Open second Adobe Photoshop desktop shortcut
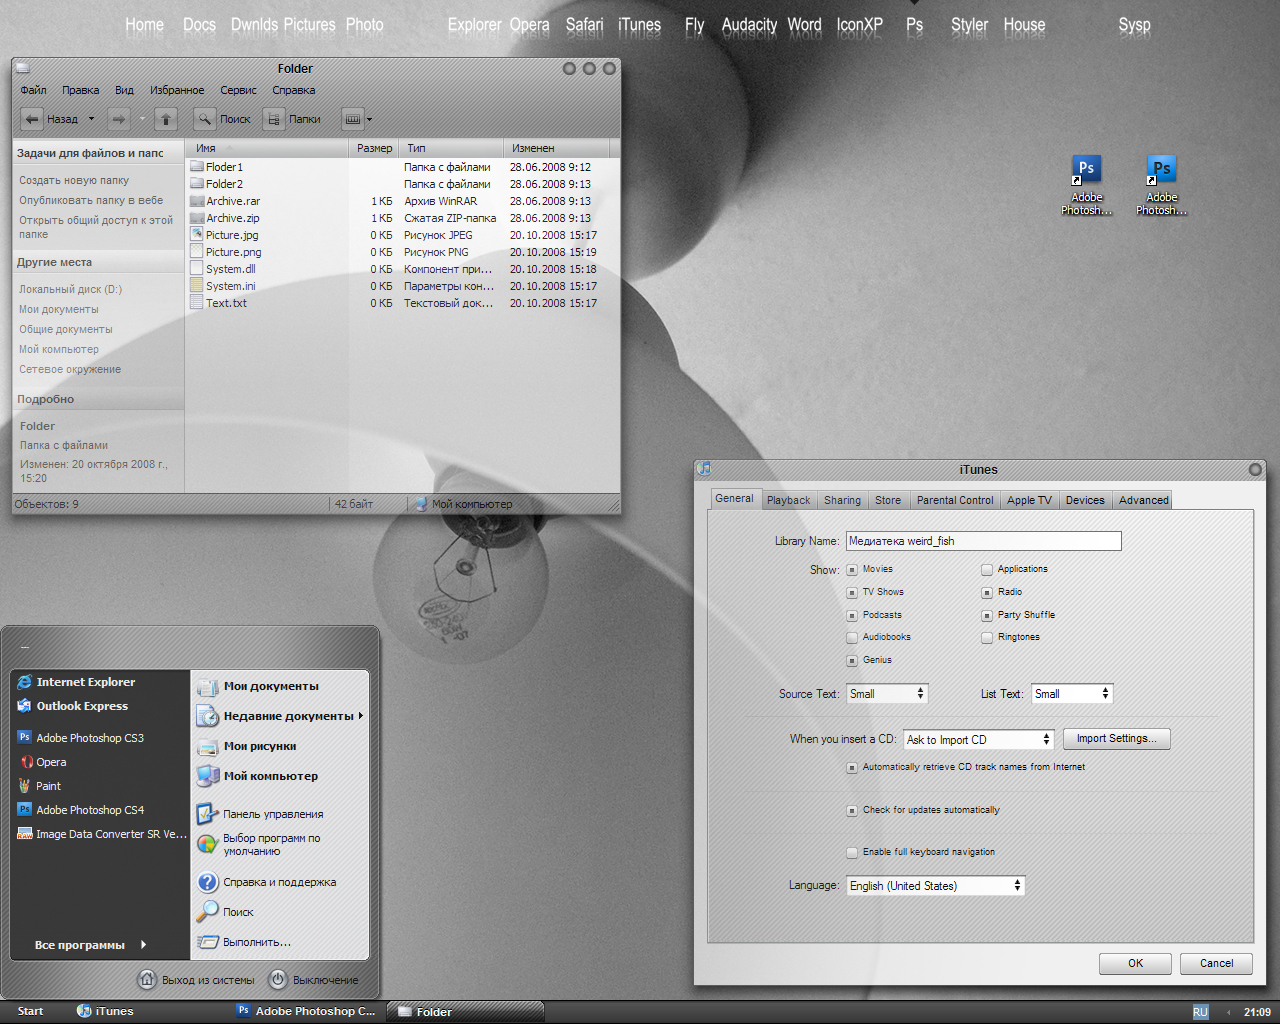The width and height of the screenshot is (1280, 1024). (x=1161, y=185)
